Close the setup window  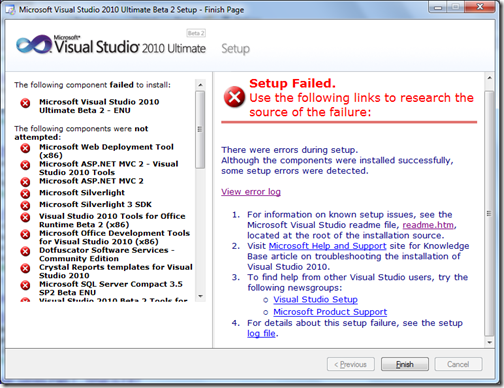point(480,7)
